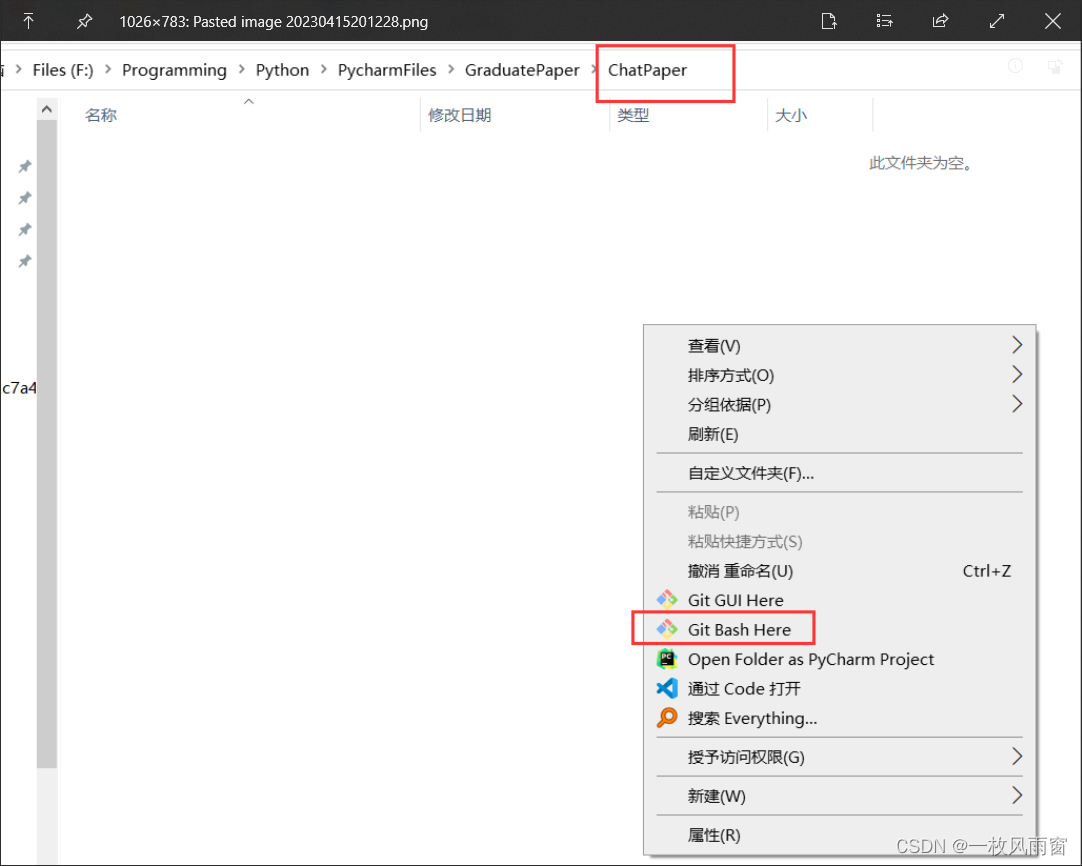Click the up arrow icon at the top left
This screenshot has width=1082, height=866.
coord(28,20)
